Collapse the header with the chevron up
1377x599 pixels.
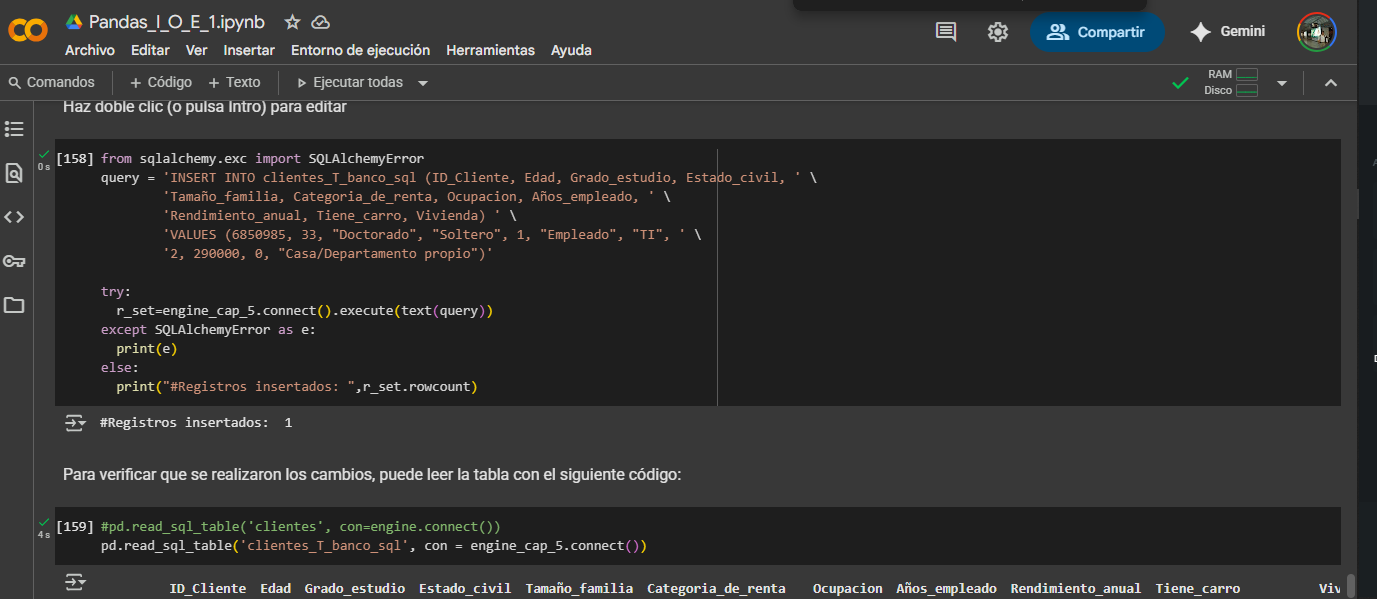(1331, 83)
